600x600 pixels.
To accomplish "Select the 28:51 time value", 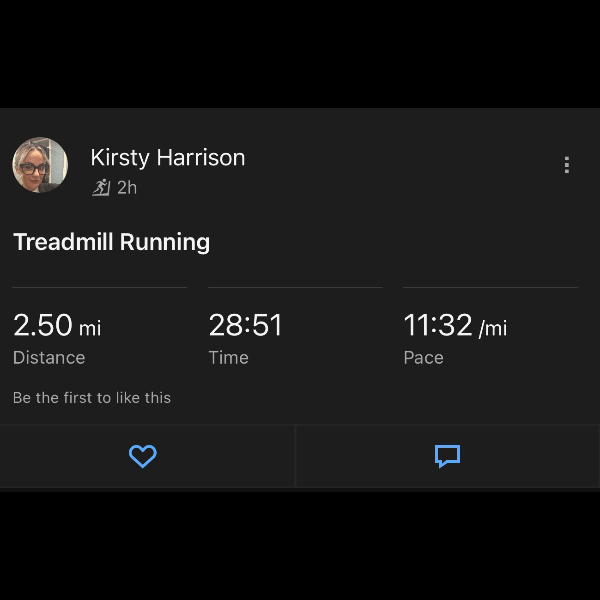I will [x=245, y=325].
